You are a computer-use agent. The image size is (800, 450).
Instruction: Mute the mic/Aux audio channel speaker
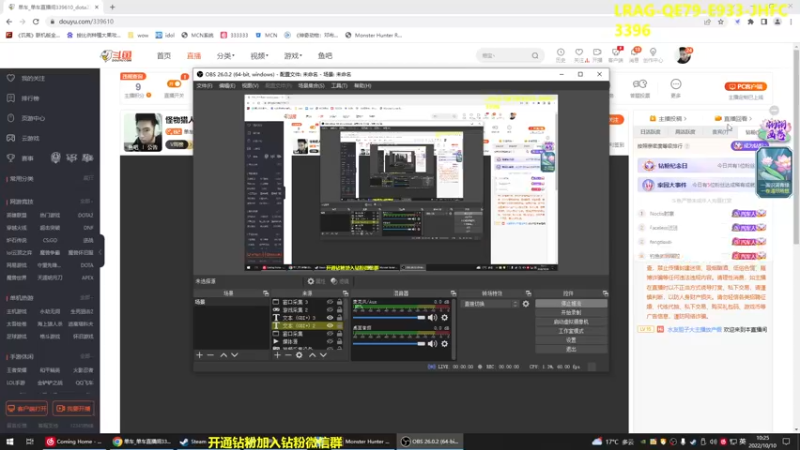(x=433, y=317)
